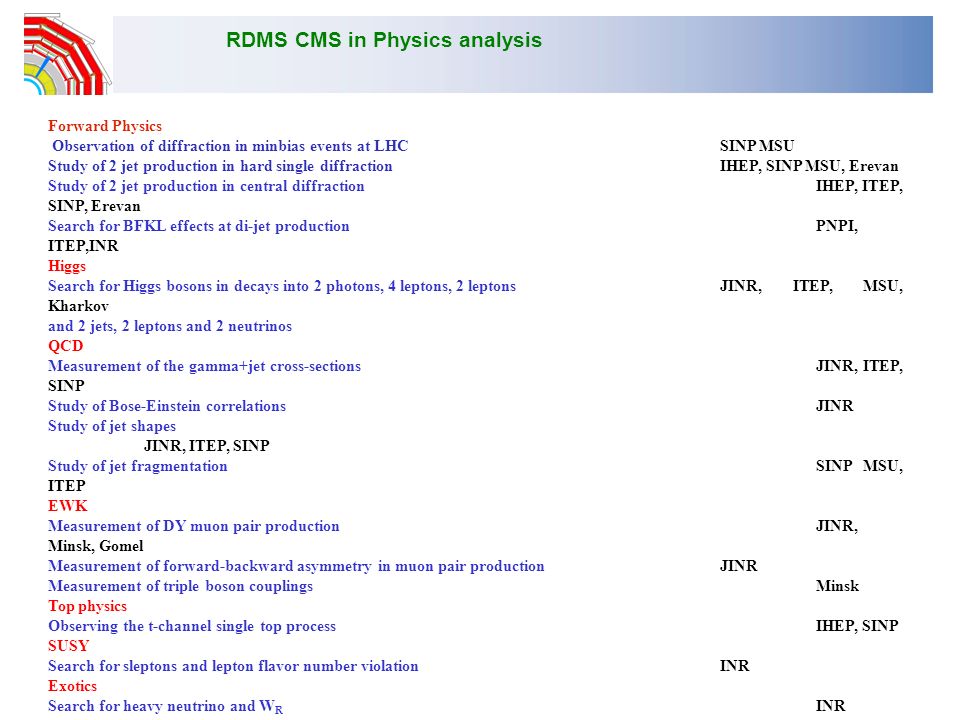960x720 pixels.
Task: Select 'Study of jet fragmentation'
Action: point(138,467)
